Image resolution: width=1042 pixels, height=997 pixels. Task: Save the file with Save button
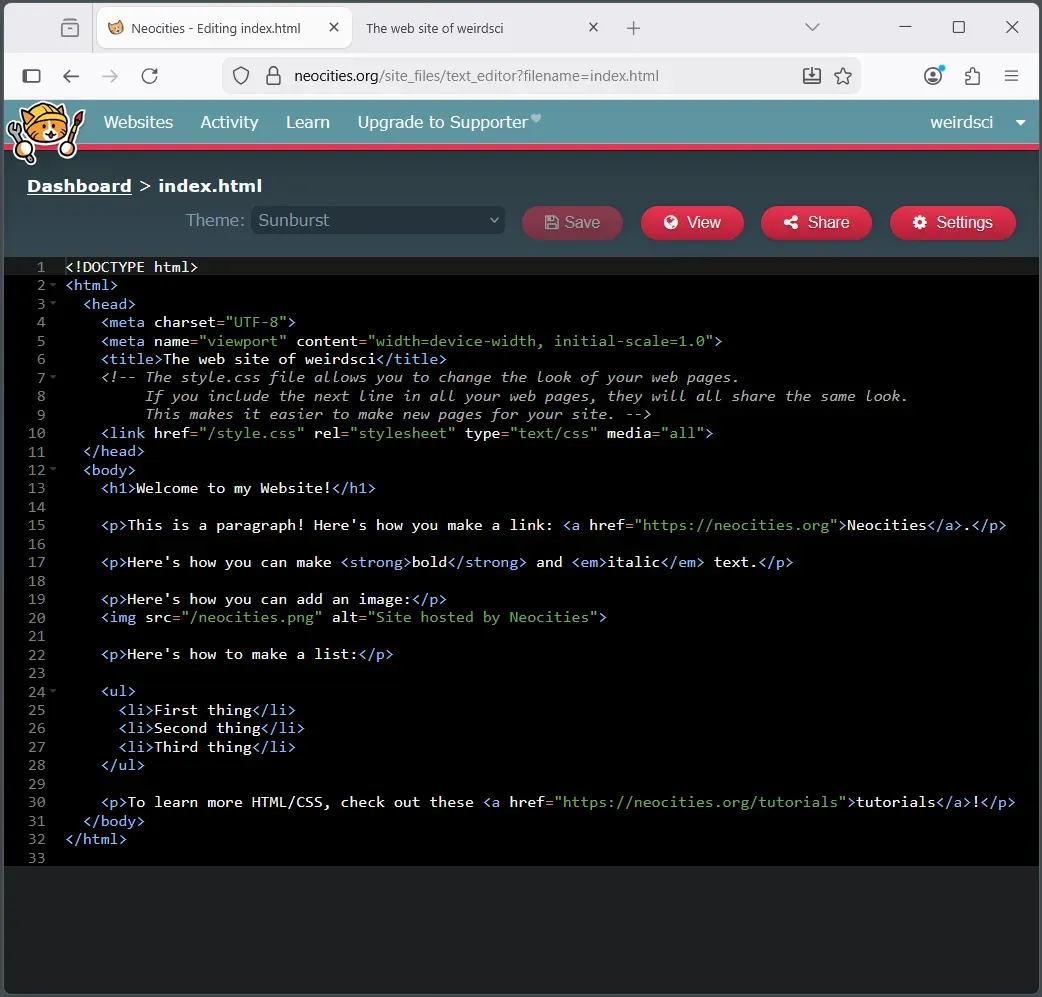coord(572,222)
